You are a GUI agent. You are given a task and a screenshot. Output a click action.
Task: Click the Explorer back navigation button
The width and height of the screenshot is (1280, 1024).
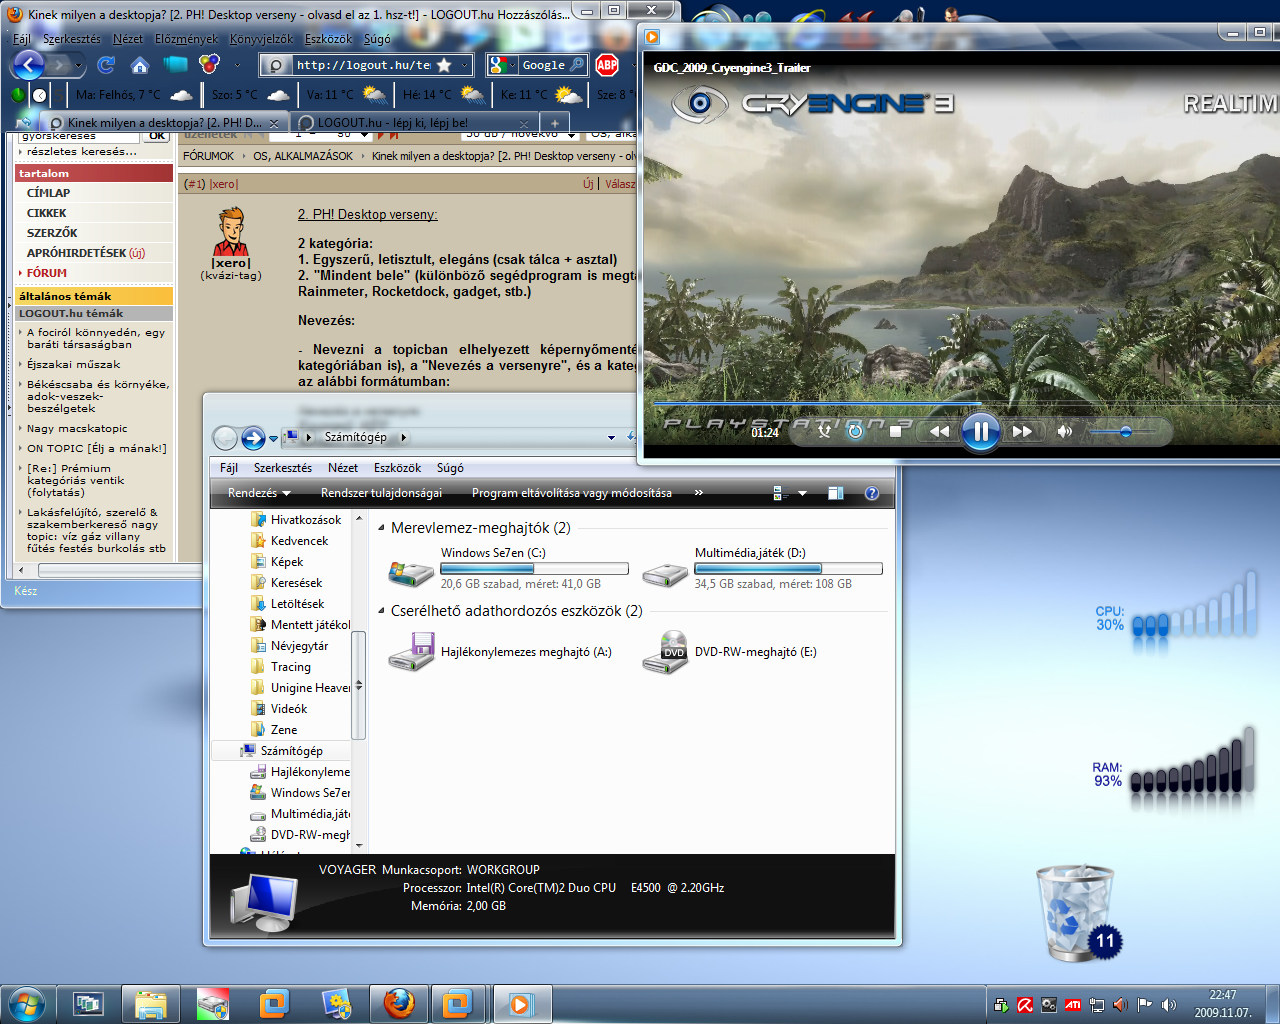click(x=226, y=438)
